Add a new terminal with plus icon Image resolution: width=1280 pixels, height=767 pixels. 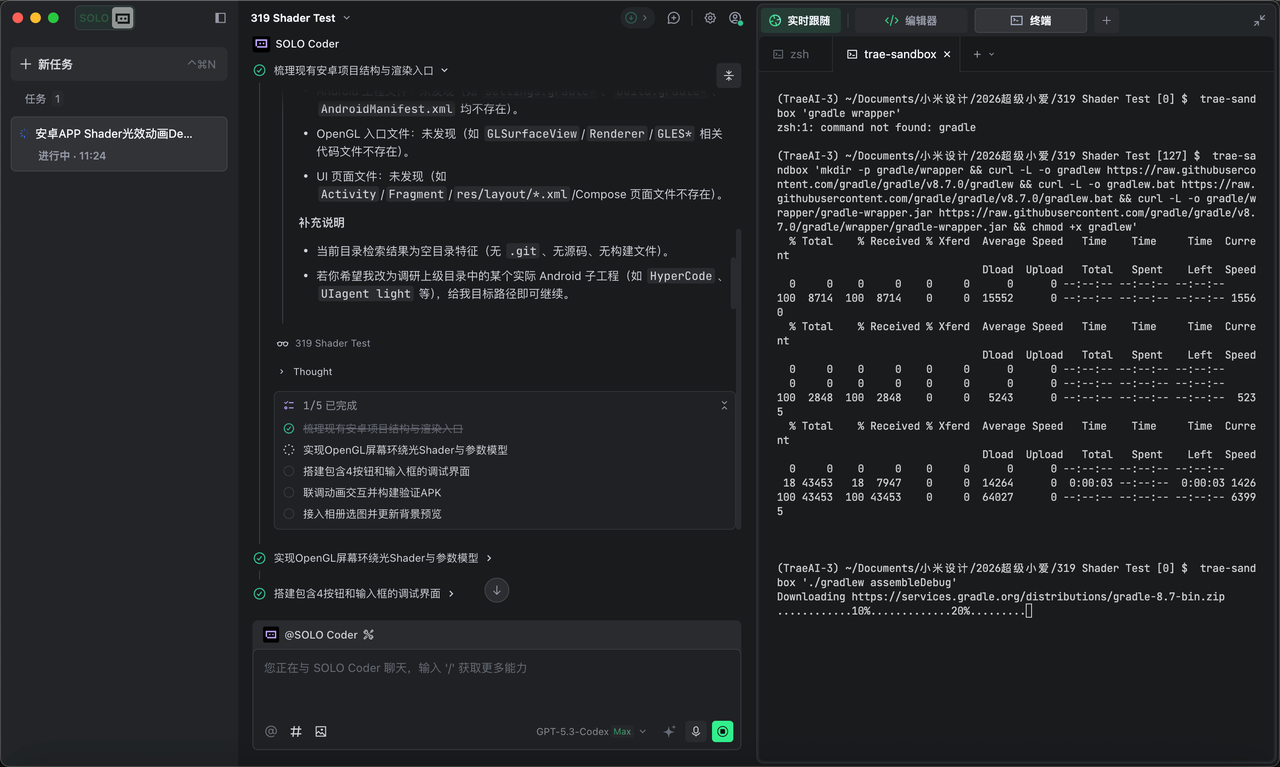coord(977,54)
